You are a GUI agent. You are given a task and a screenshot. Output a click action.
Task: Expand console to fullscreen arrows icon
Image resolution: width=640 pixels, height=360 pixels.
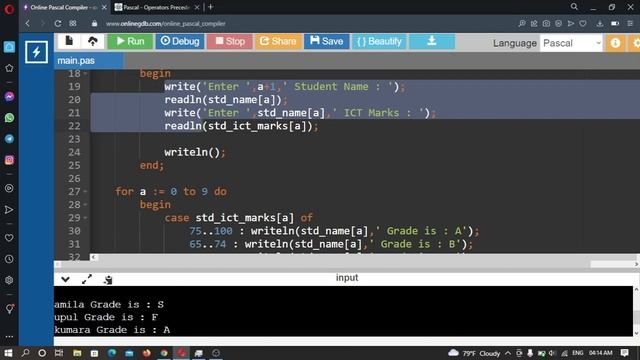click(x=87, y=280)
